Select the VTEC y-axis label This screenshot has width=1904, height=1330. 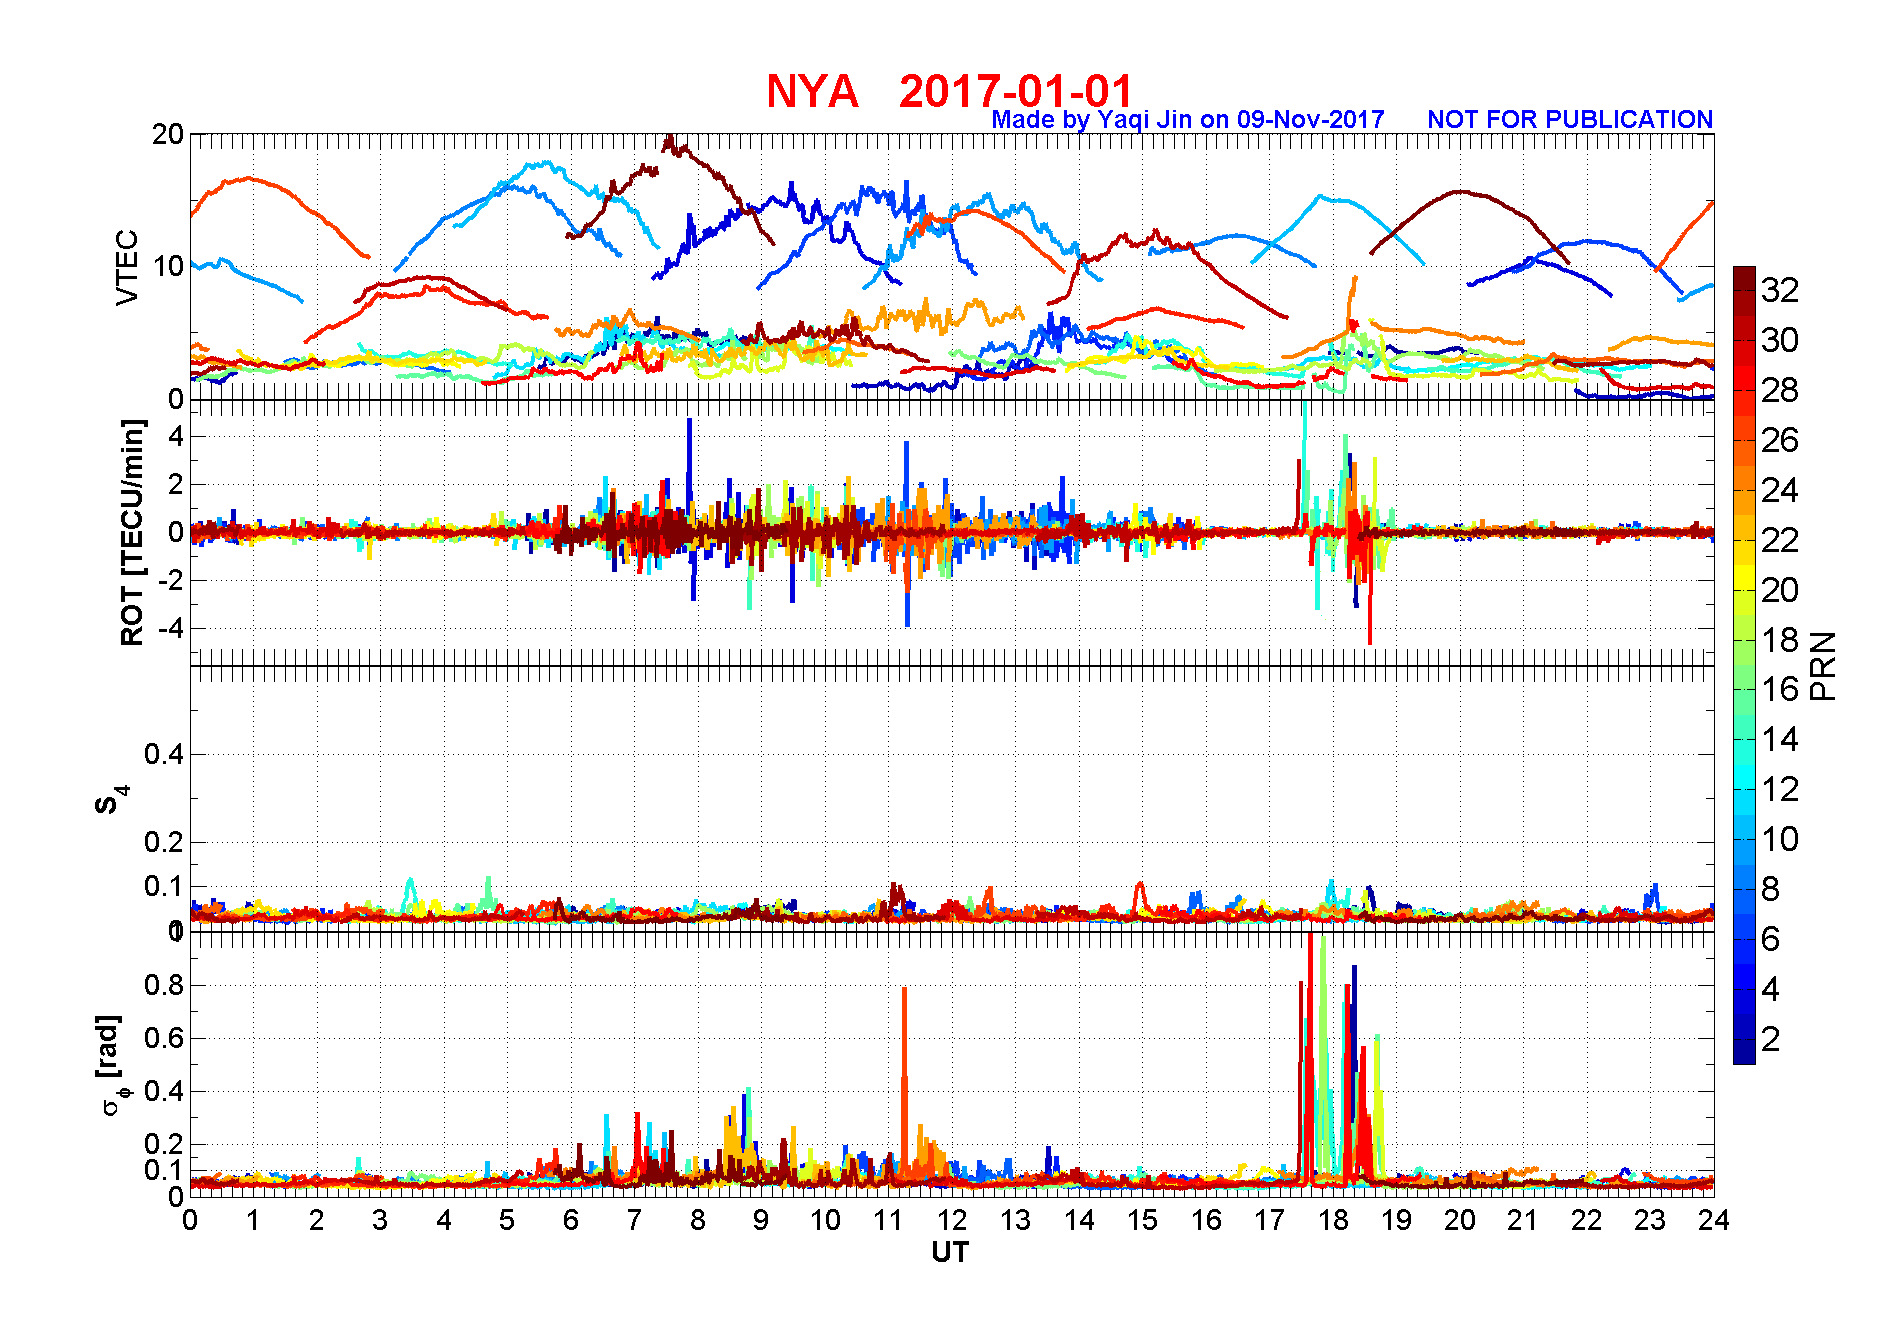pos(127,267)
